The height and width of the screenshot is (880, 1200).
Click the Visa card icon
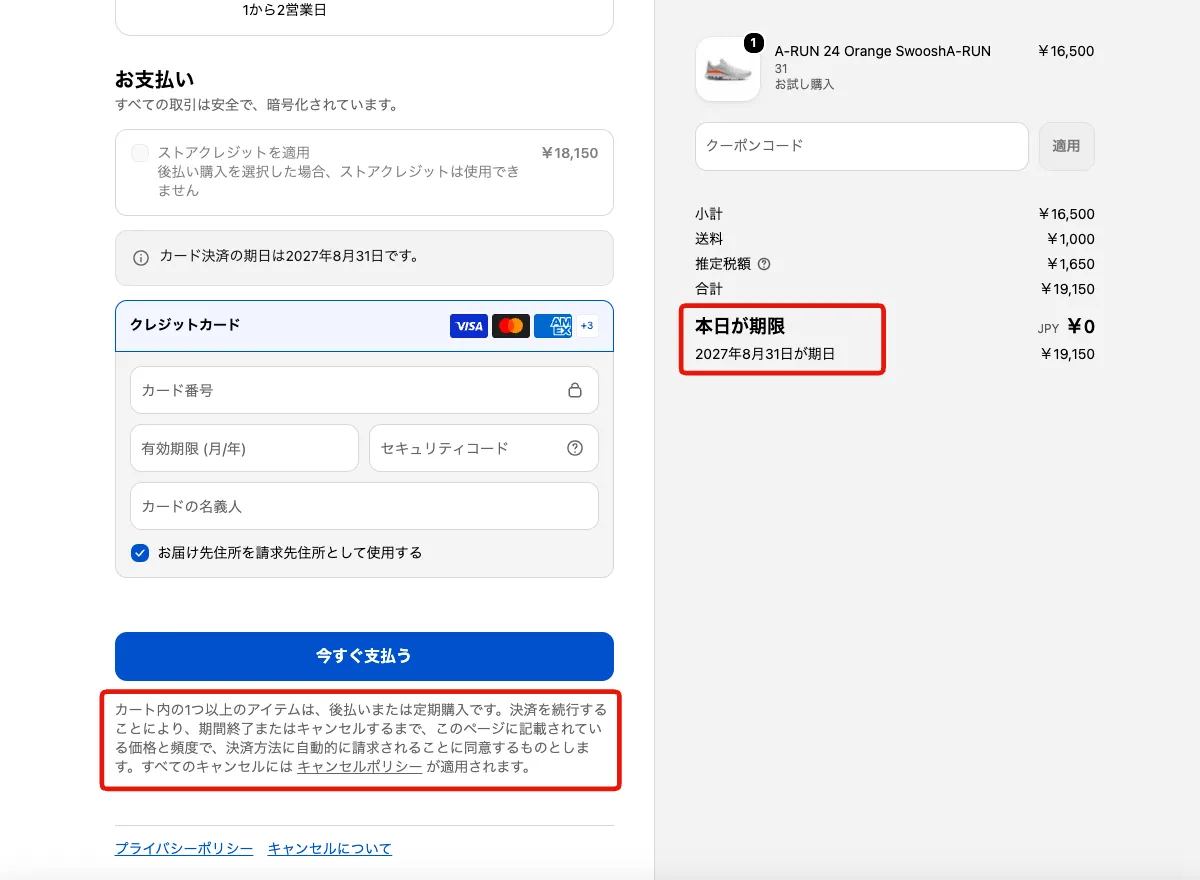(x=469, y=326)
